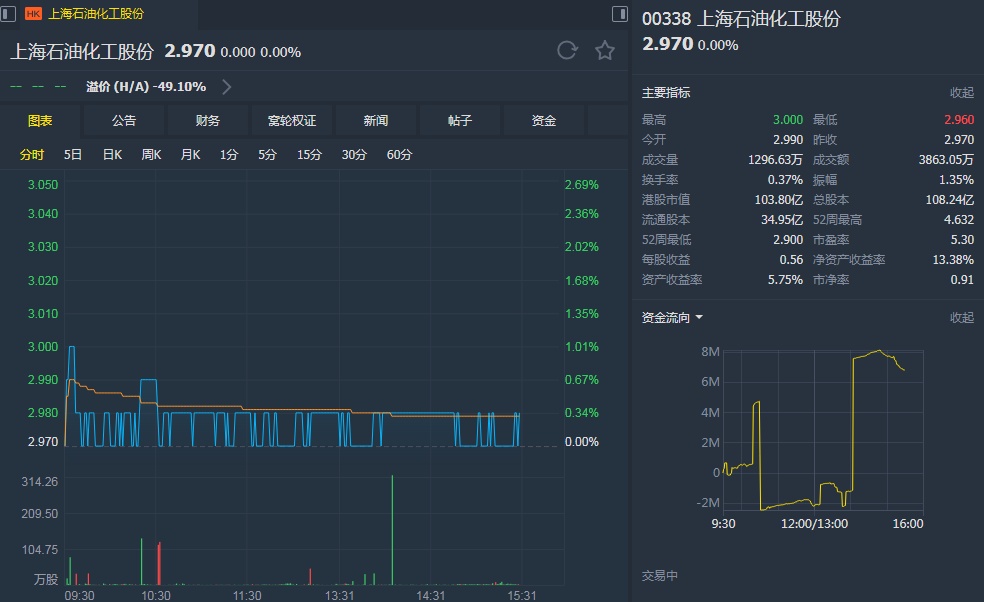
Task: Click the 成交额 value 3863.05万
Action: pos(946,160)
